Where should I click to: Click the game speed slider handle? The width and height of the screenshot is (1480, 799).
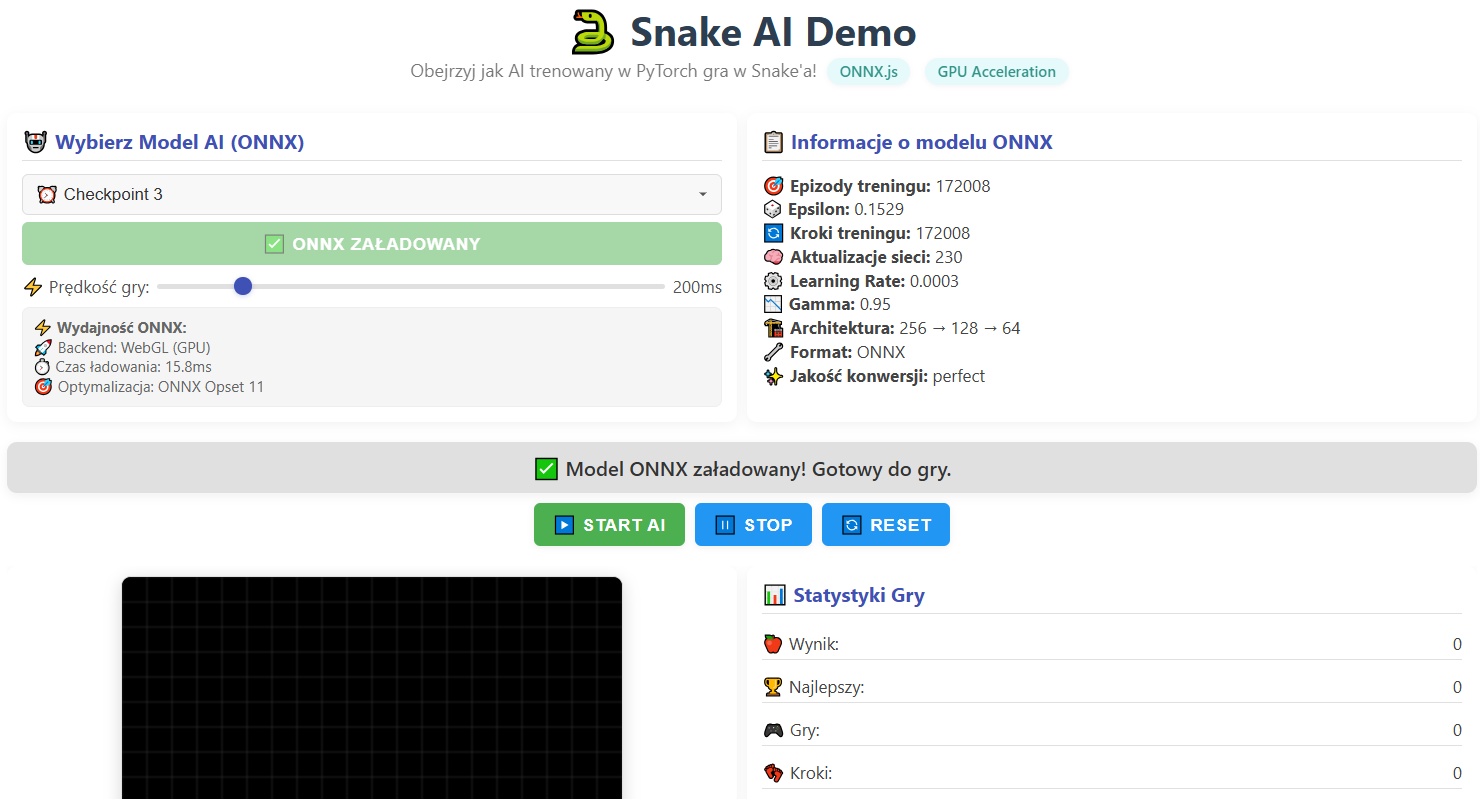(x=242, y=287)
